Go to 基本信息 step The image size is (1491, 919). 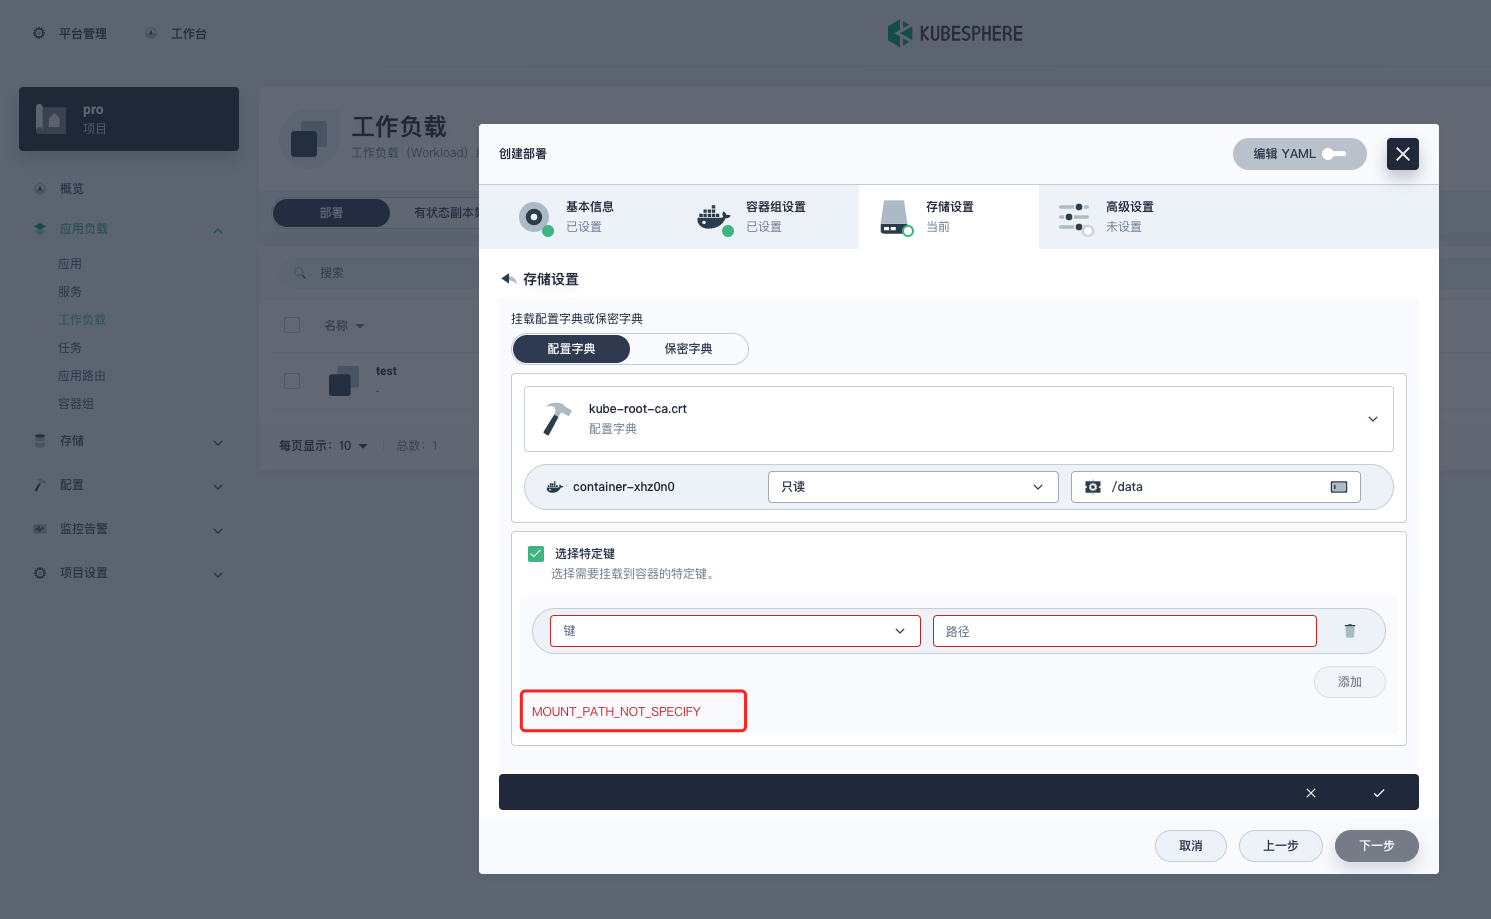click(568, 216)
